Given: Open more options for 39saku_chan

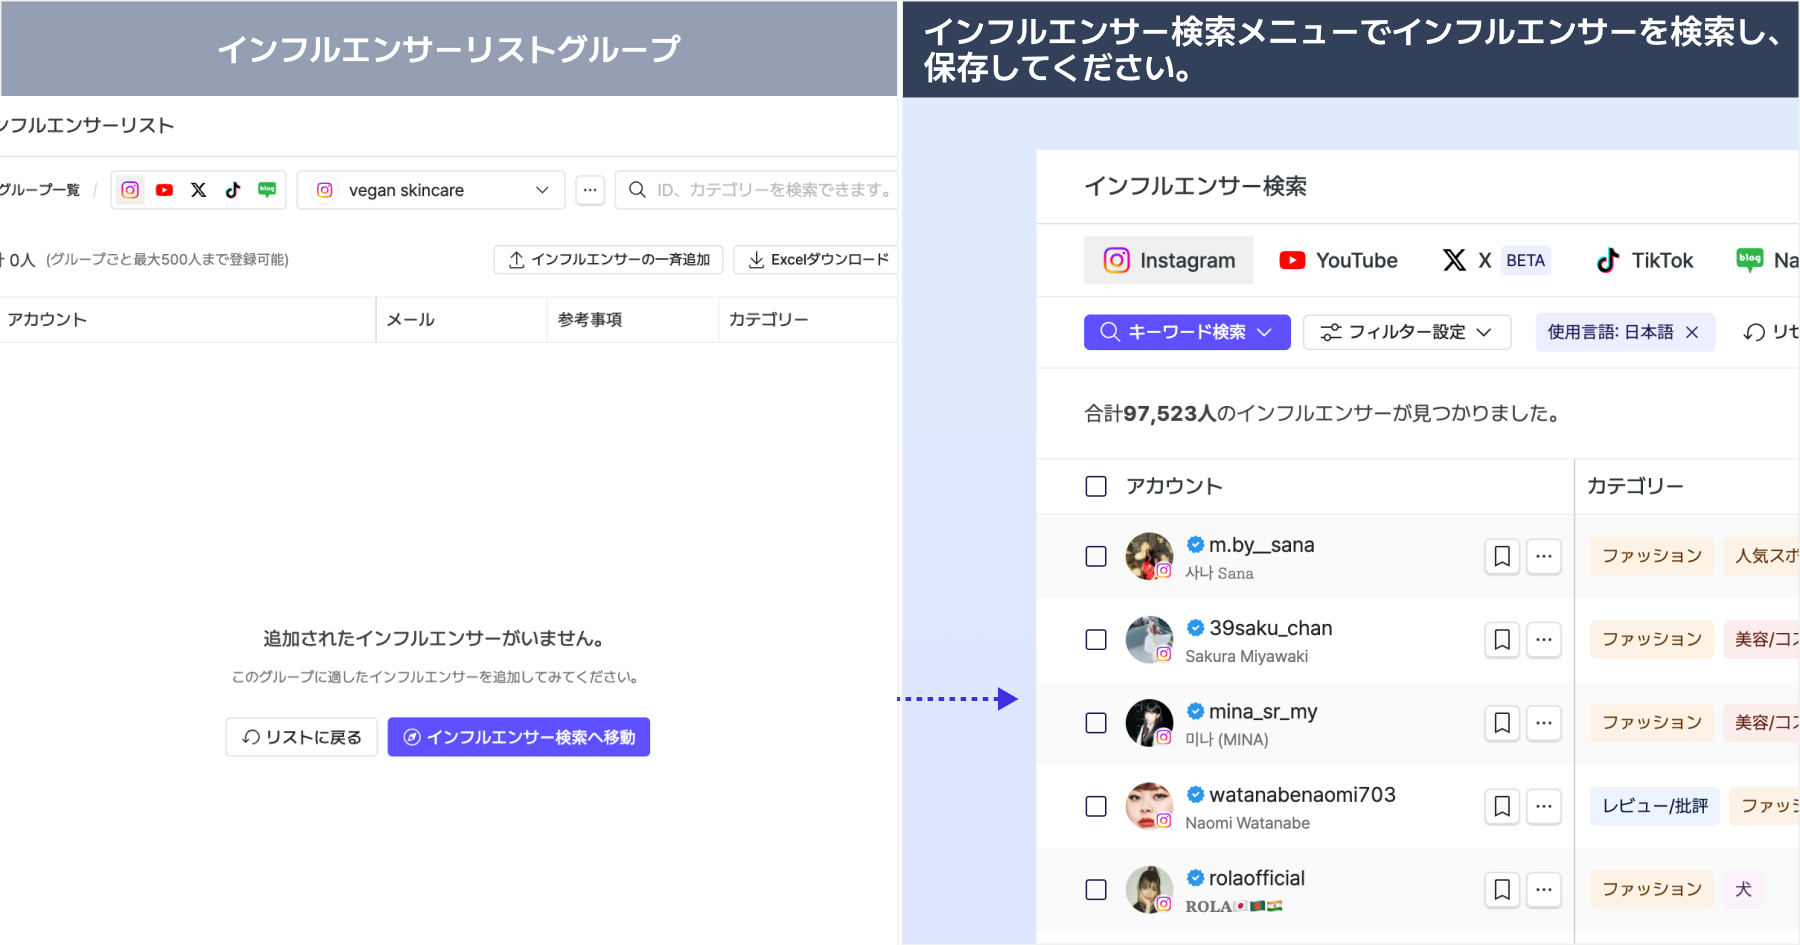Looking at the screenshot, I should (x=1544, y=639).
